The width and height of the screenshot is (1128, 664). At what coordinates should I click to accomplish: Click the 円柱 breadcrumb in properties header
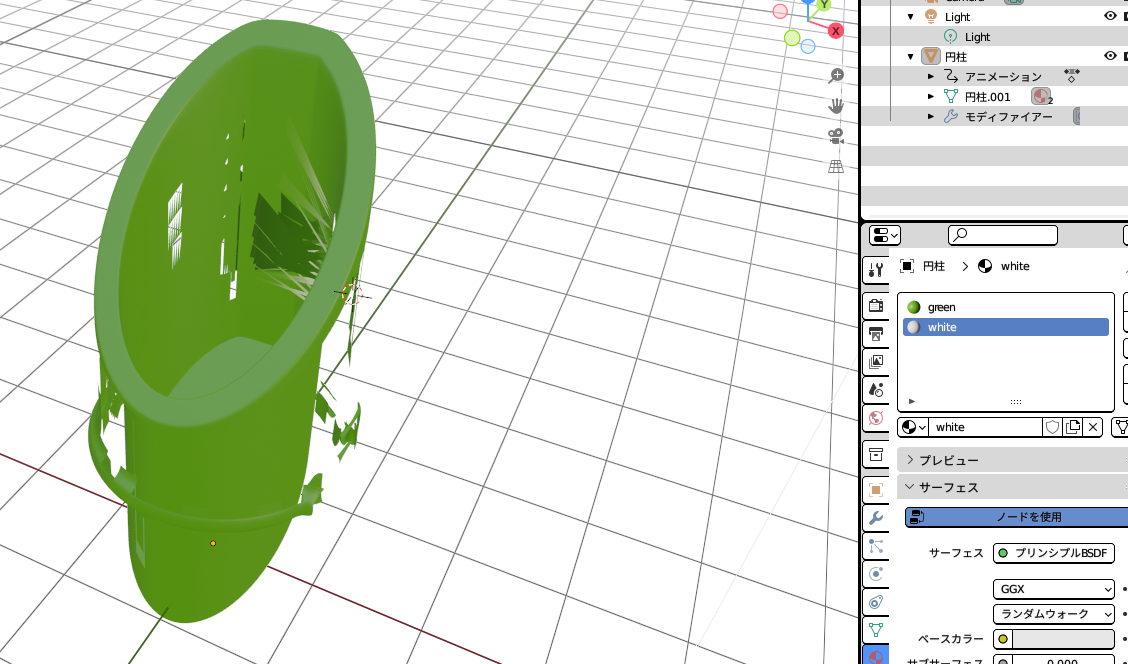click(934, 266)
